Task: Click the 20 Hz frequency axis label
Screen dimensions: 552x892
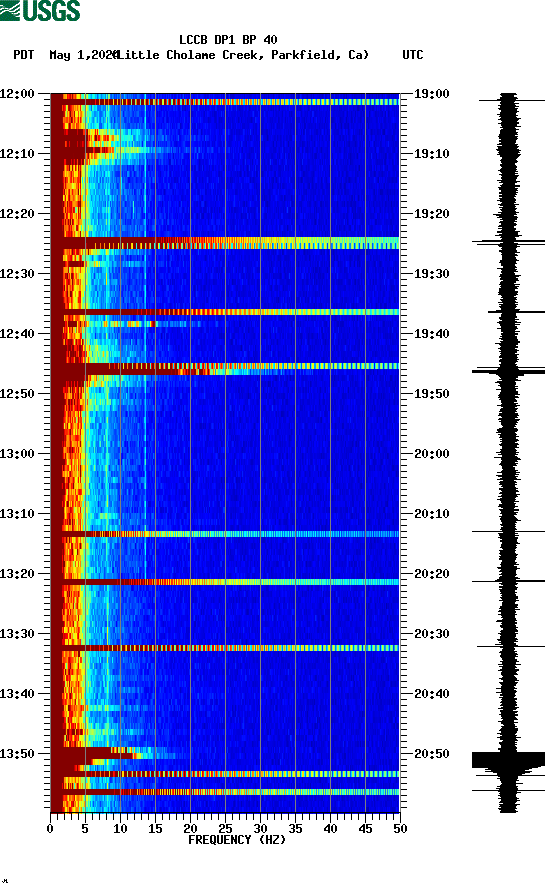Action: click(x=190, y=829)
